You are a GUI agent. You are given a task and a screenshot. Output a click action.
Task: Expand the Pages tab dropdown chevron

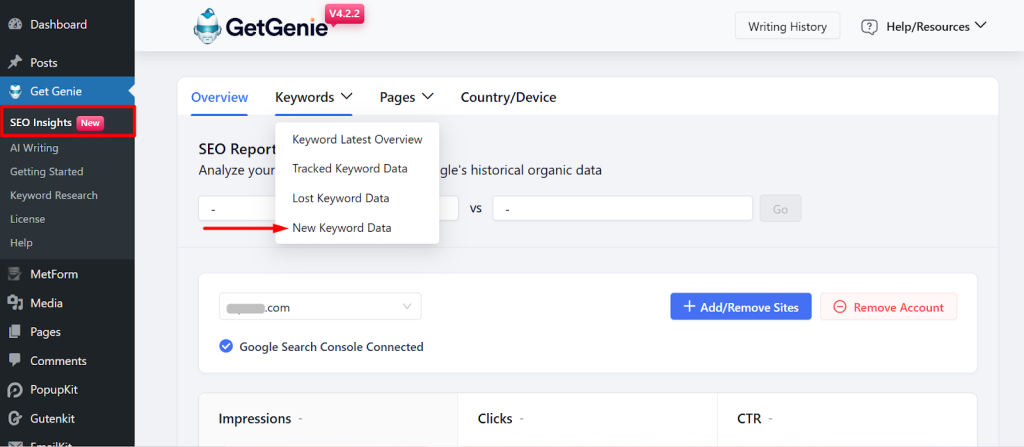click(428, 97)
